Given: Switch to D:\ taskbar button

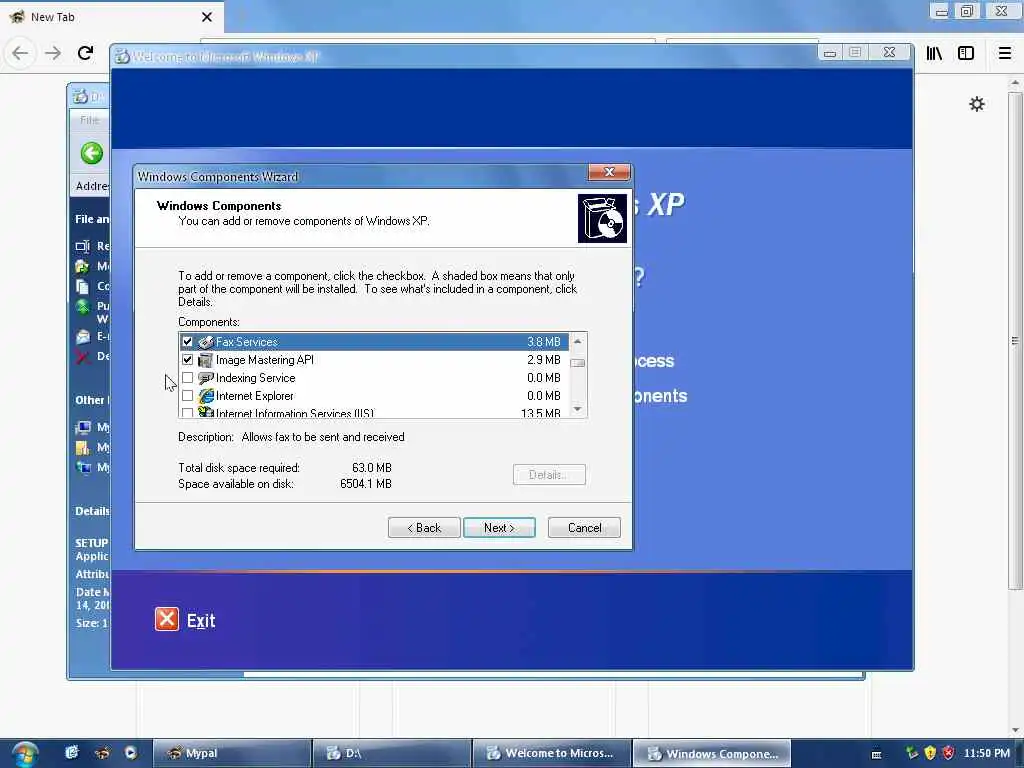Looking at the screenshot, I should [392, 754].
